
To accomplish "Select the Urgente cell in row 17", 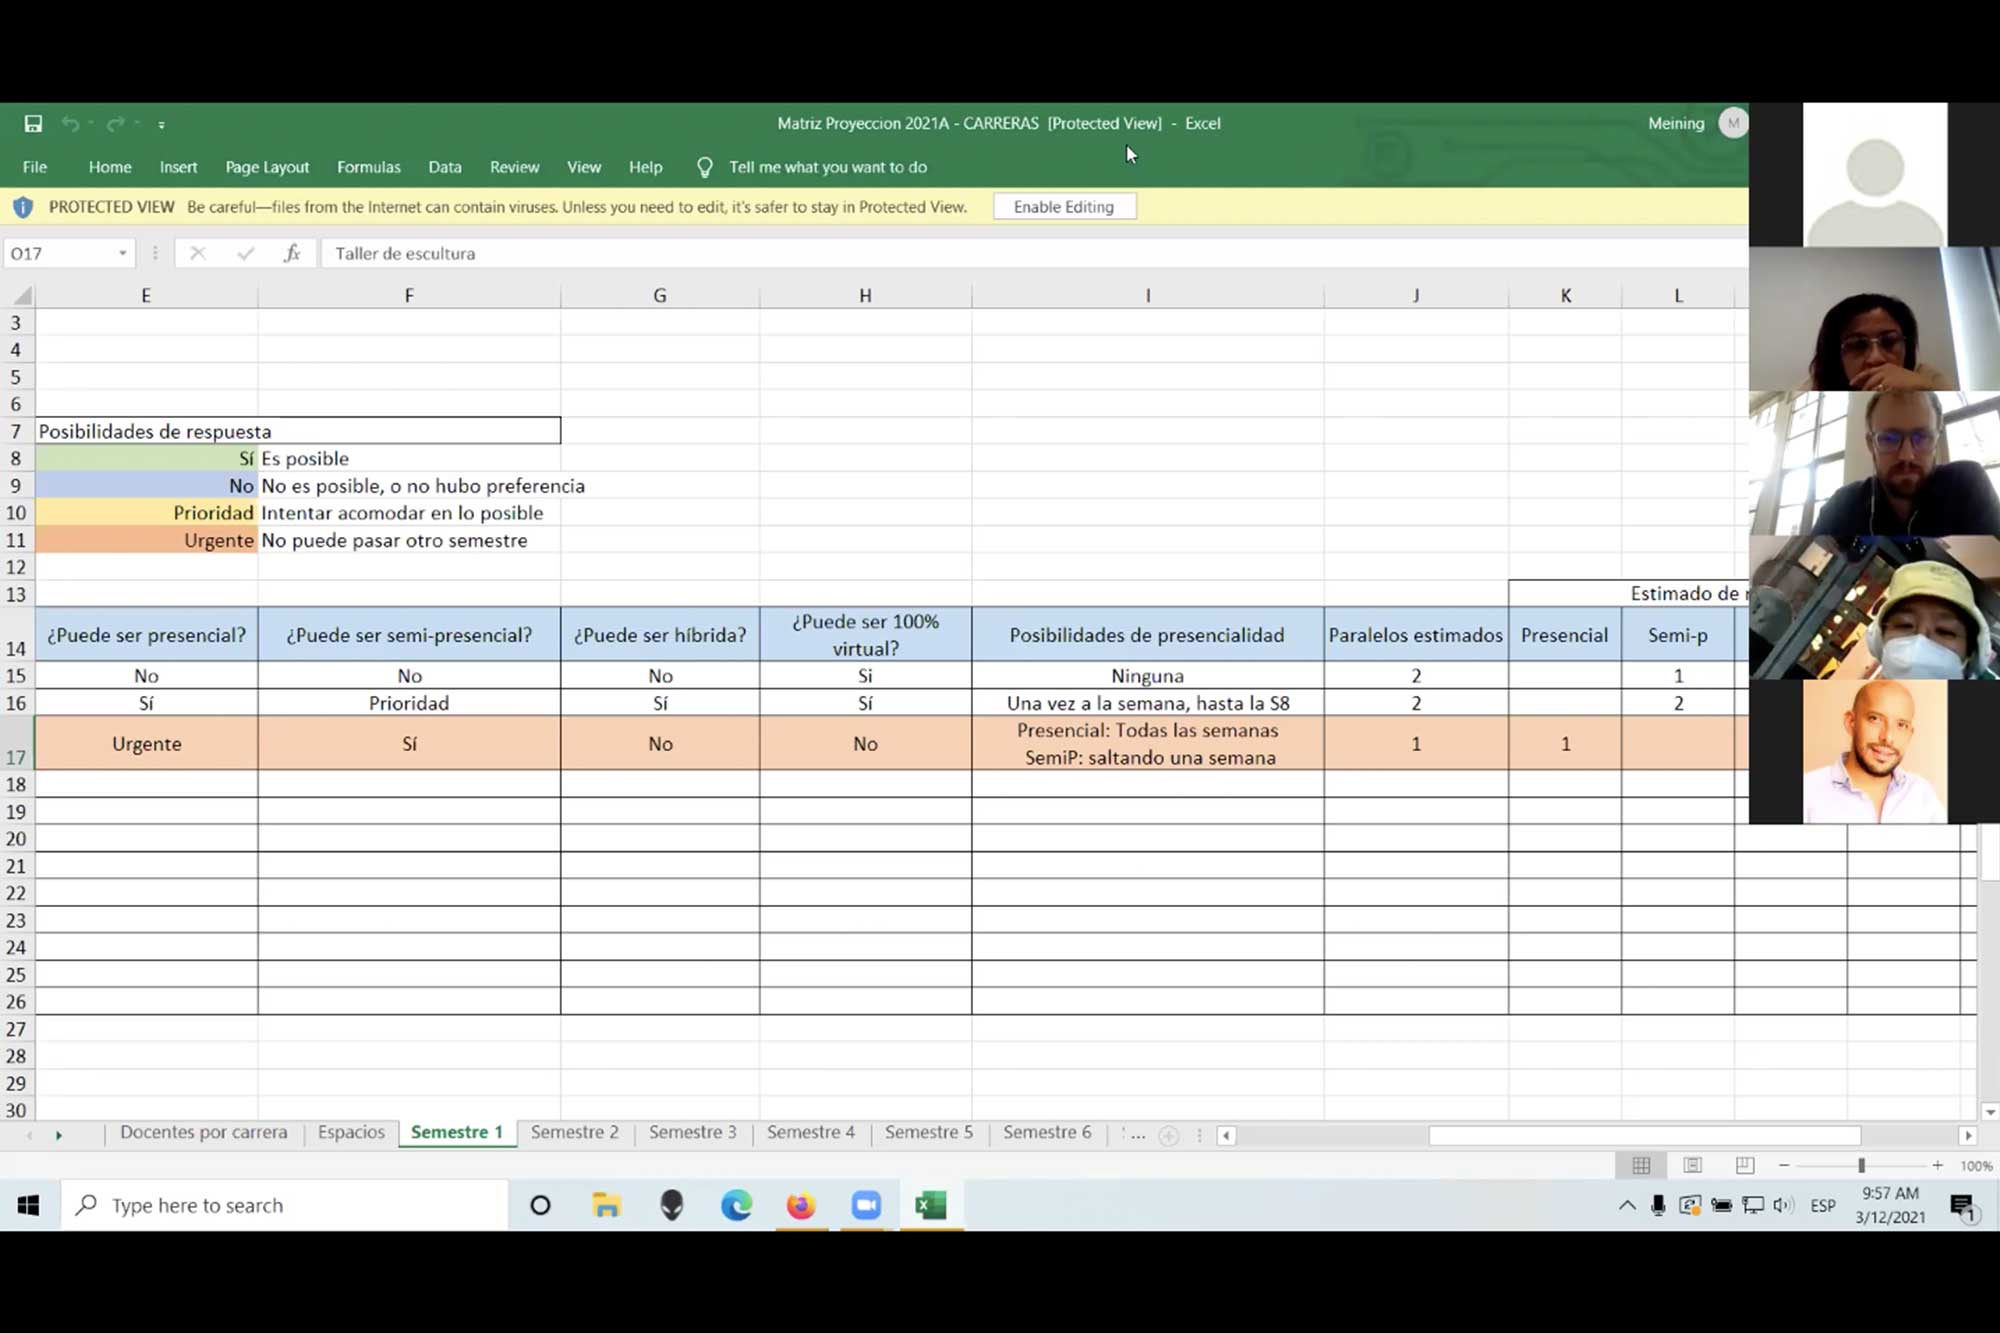I will coord(146,743).
